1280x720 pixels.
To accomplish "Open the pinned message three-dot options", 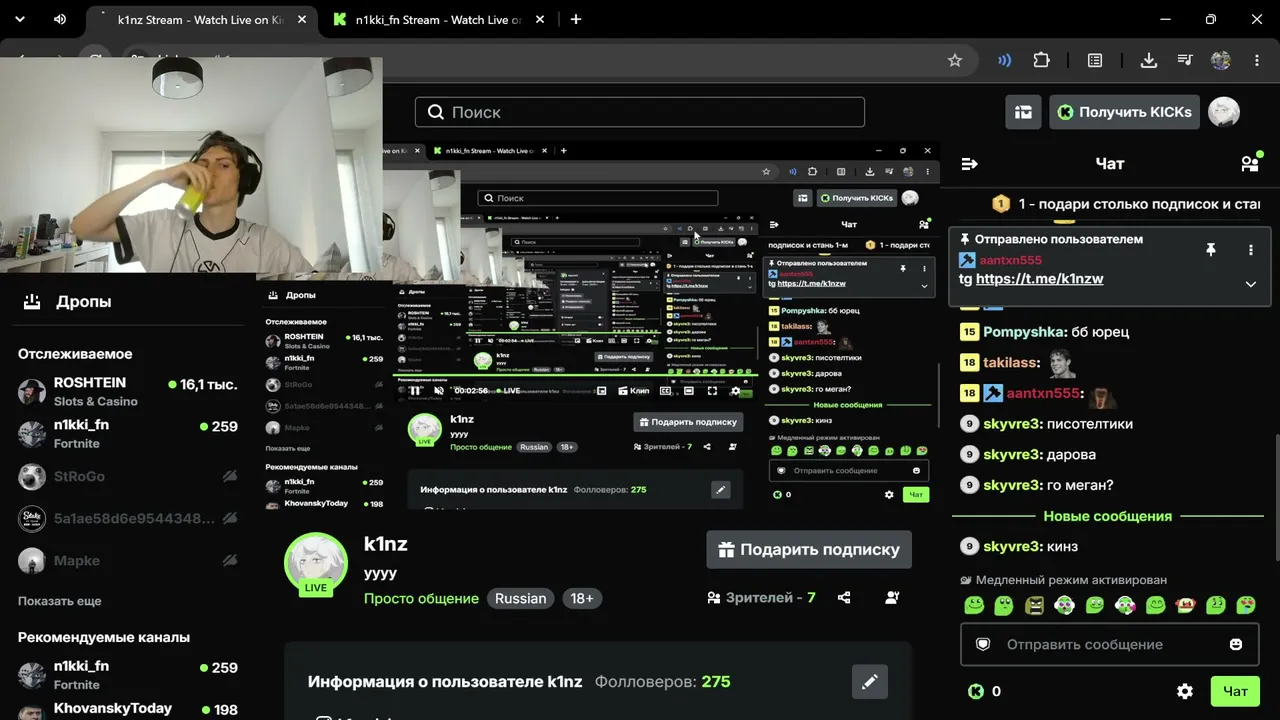I will click(1251, 250).
